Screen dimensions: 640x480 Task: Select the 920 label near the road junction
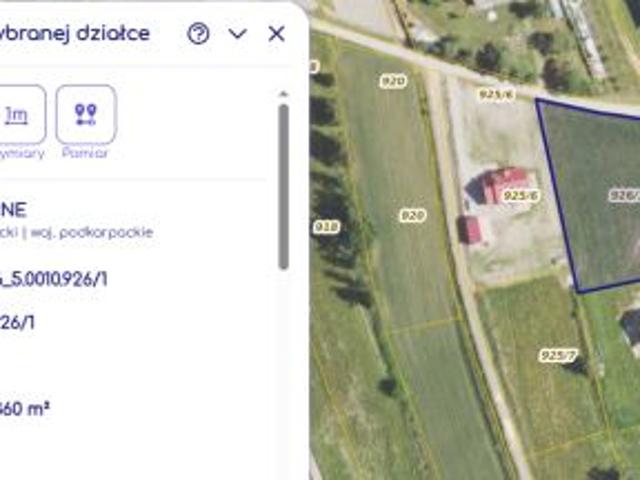(x=393, y=81)
